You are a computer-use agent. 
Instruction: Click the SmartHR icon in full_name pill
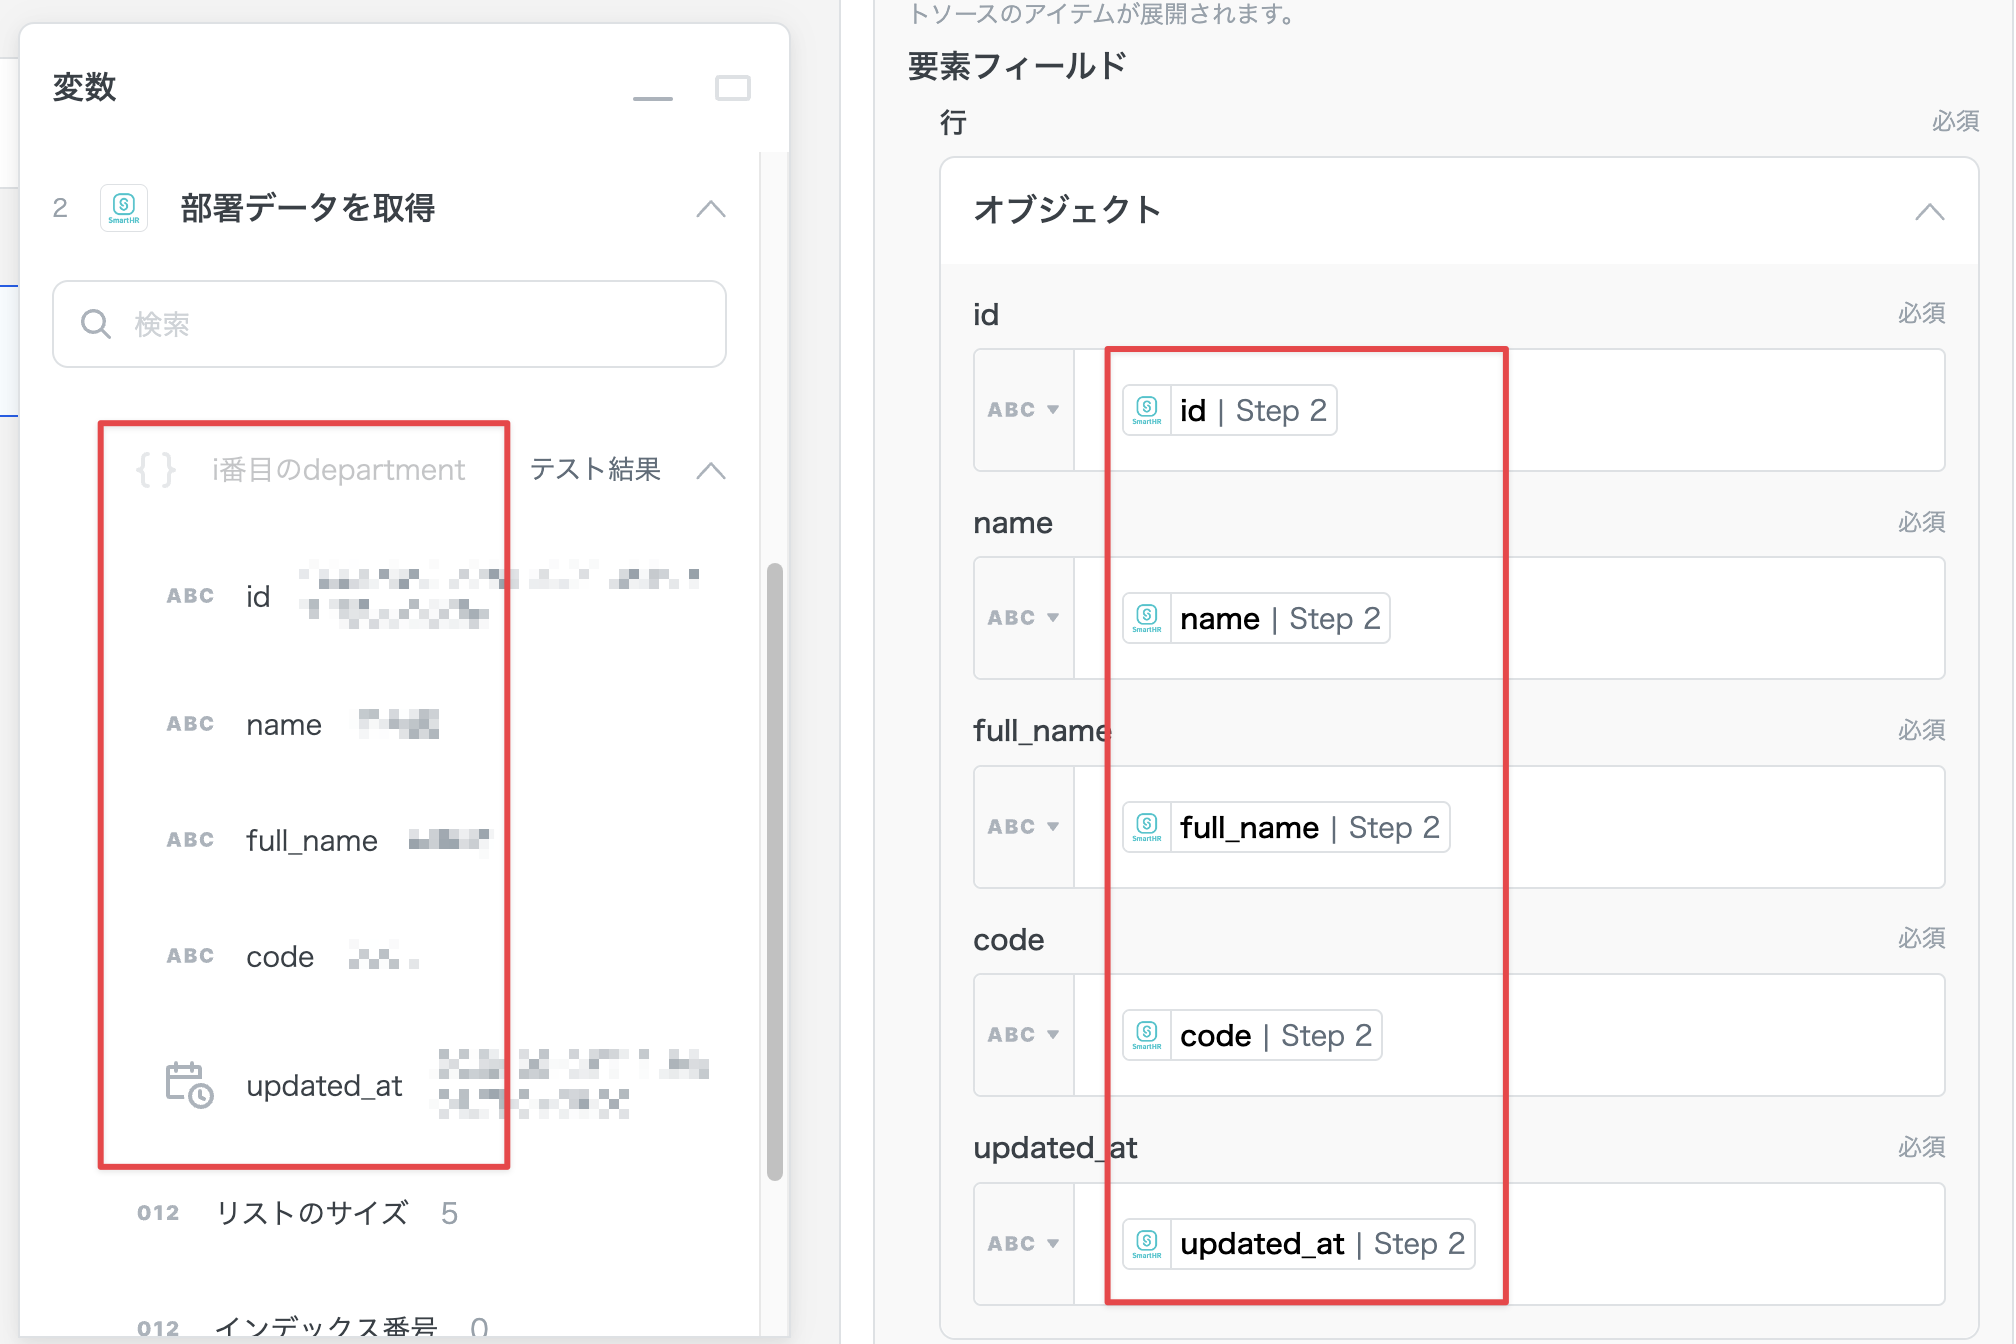tap(1147, 827)
